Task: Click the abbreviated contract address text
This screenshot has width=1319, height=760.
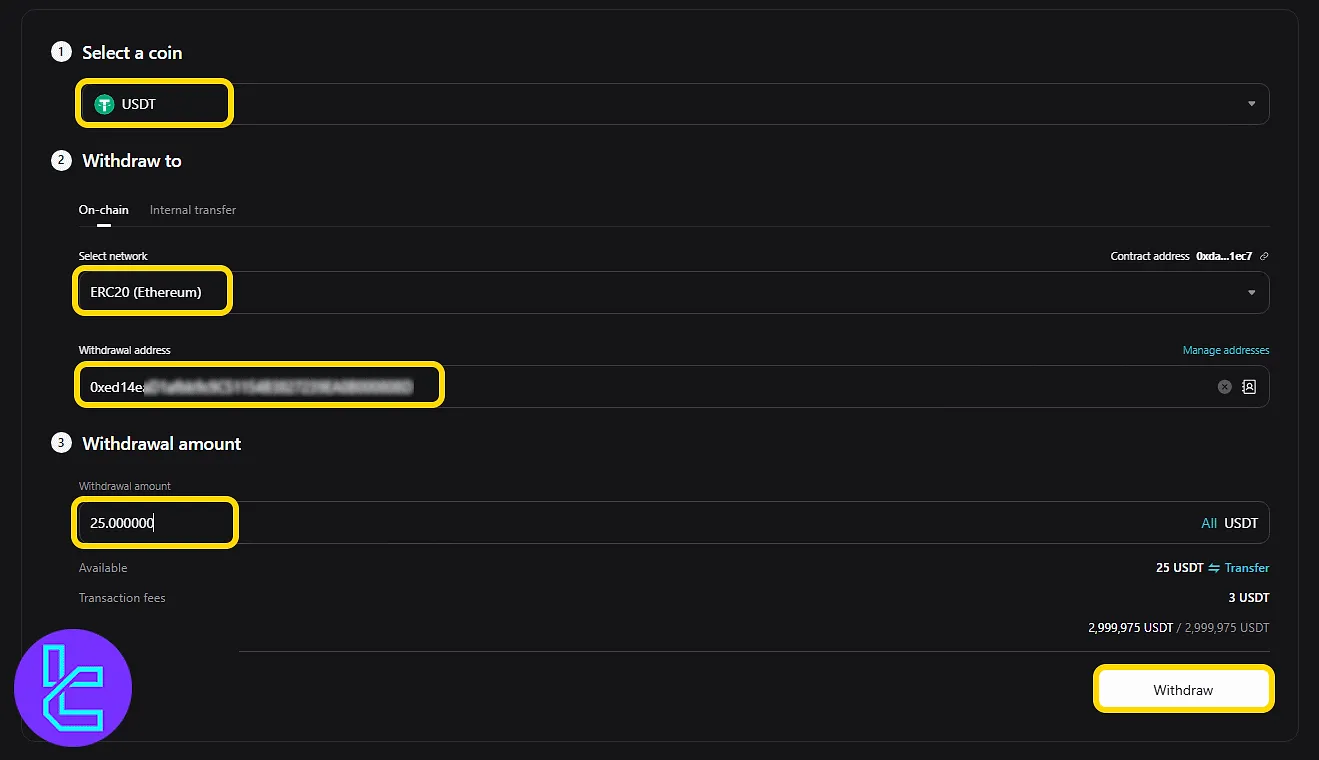Action: [1224, 256]
